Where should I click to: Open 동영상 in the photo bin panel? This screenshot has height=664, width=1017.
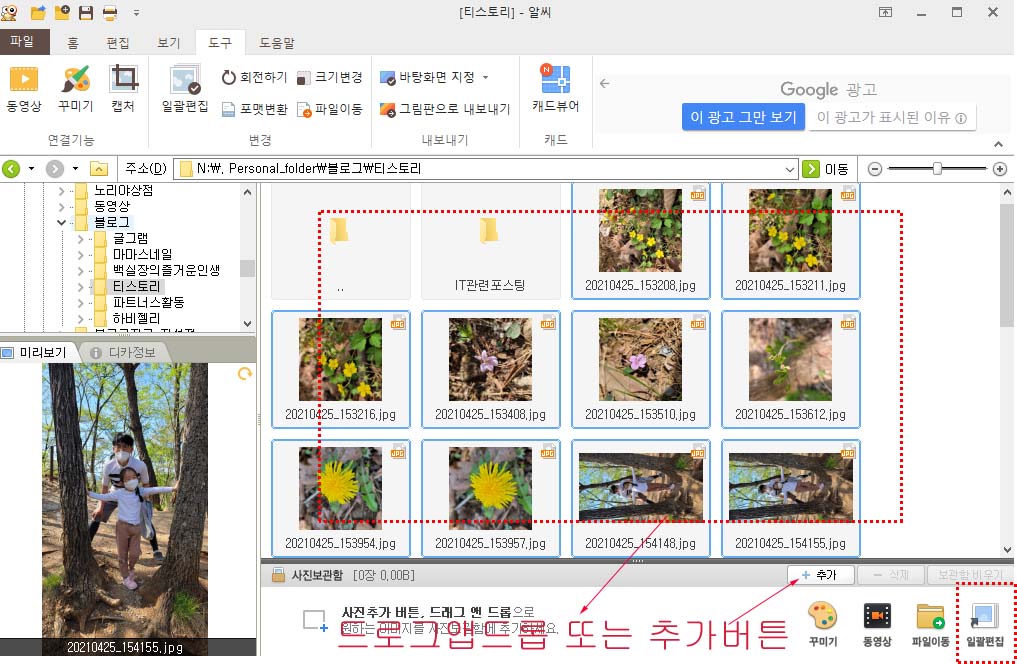[877, 623]
